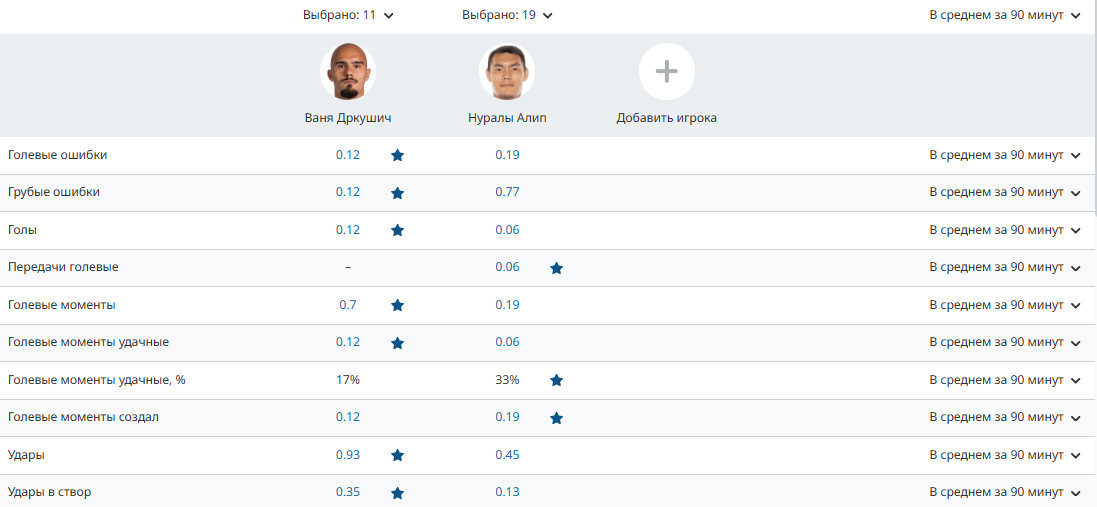Image resolution: width=1097 pixels, height=507 pixels.
Task: Open the top В среднем за 90 минут dropdown
Action: [1005, 15]
